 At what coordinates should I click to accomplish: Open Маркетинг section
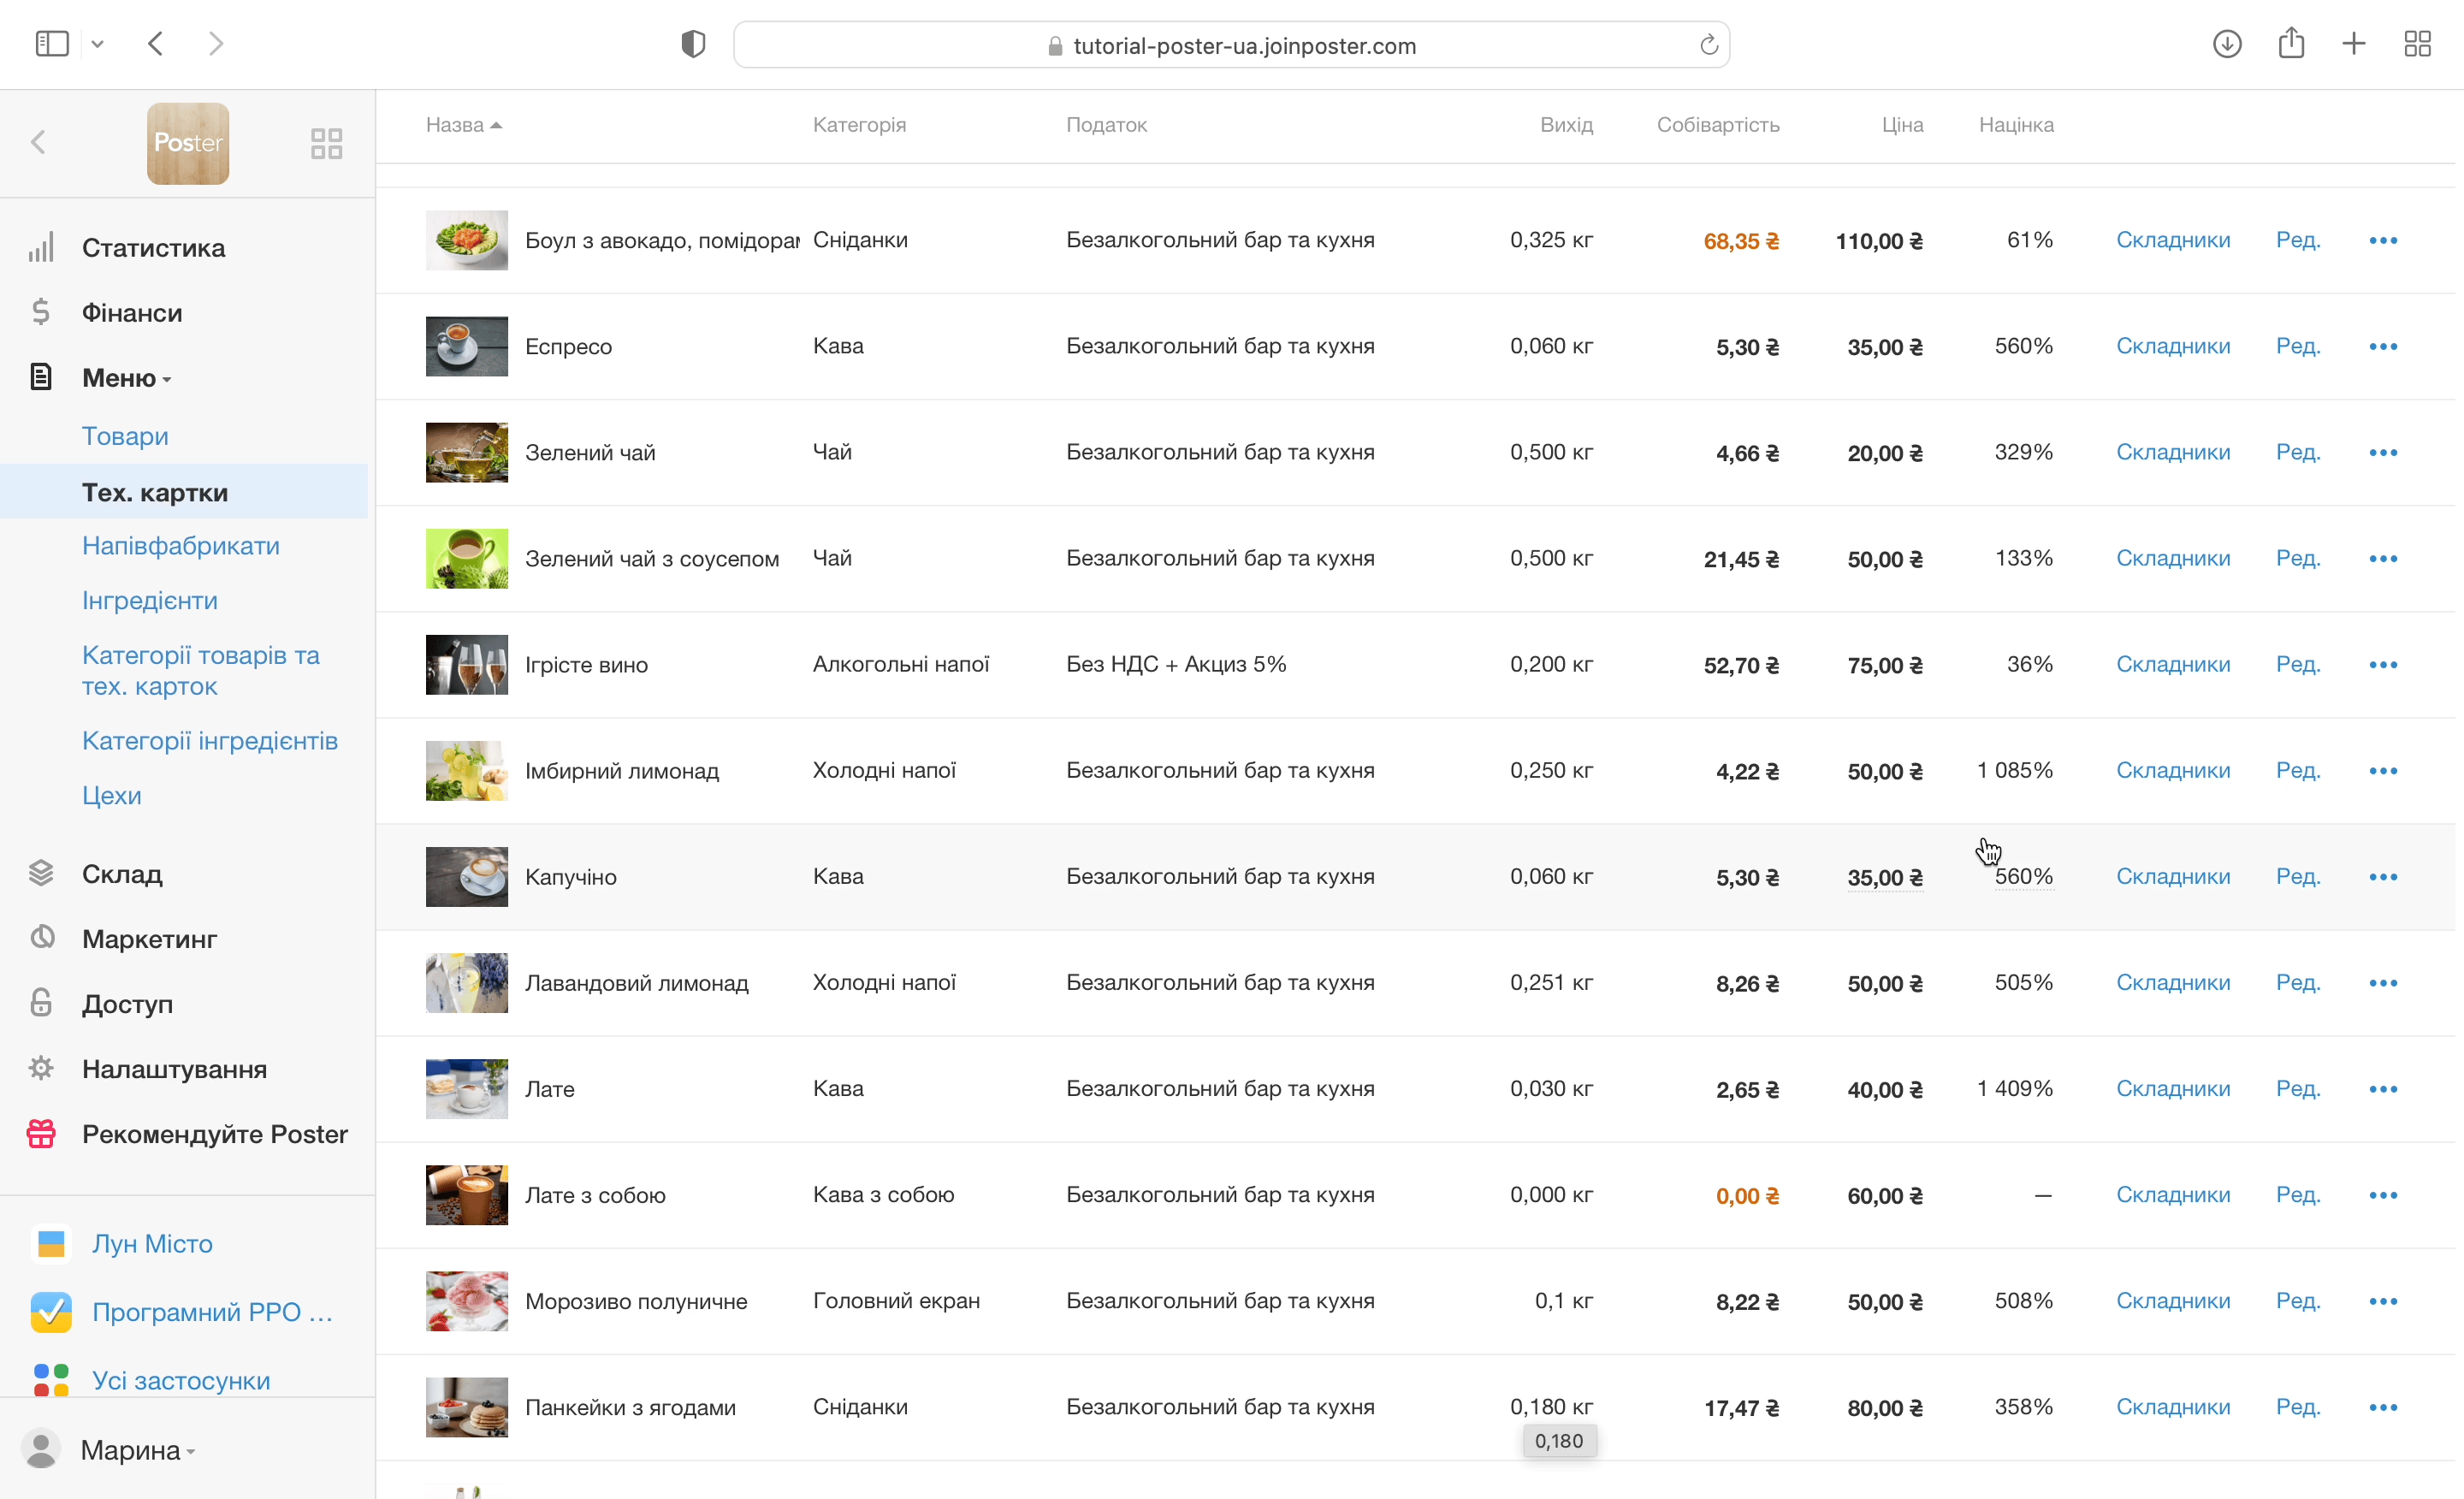click(149, 939)
